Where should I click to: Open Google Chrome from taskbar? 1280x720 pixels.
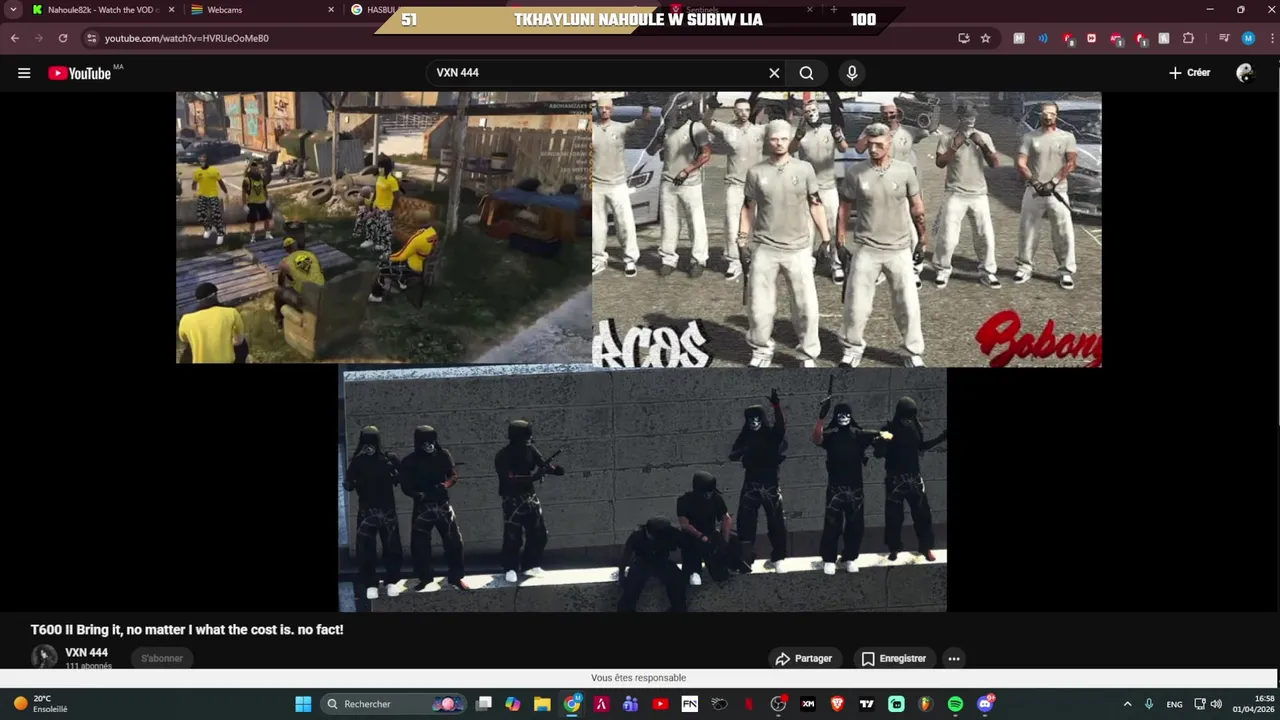[572, 704]
